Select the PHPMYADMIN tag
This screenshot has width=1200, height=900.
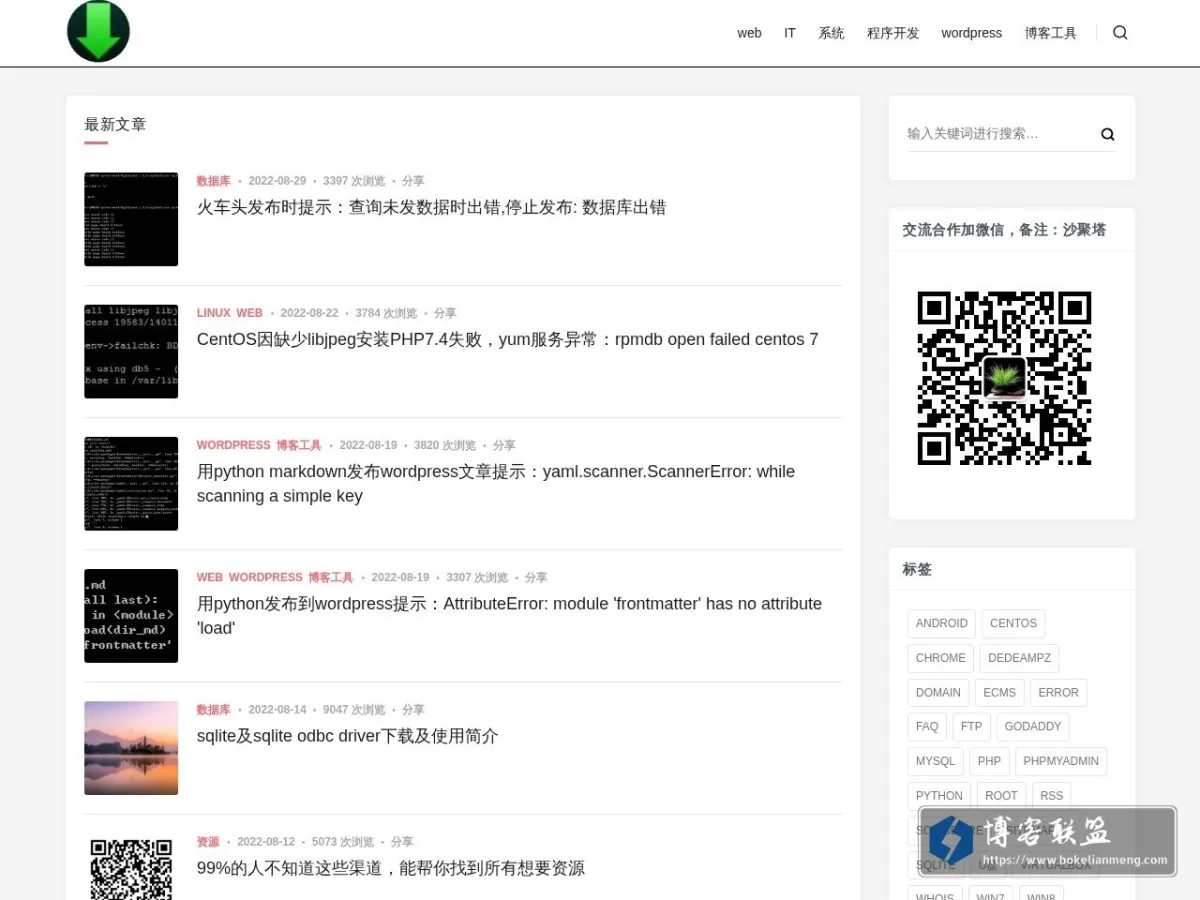(1061, 761)
